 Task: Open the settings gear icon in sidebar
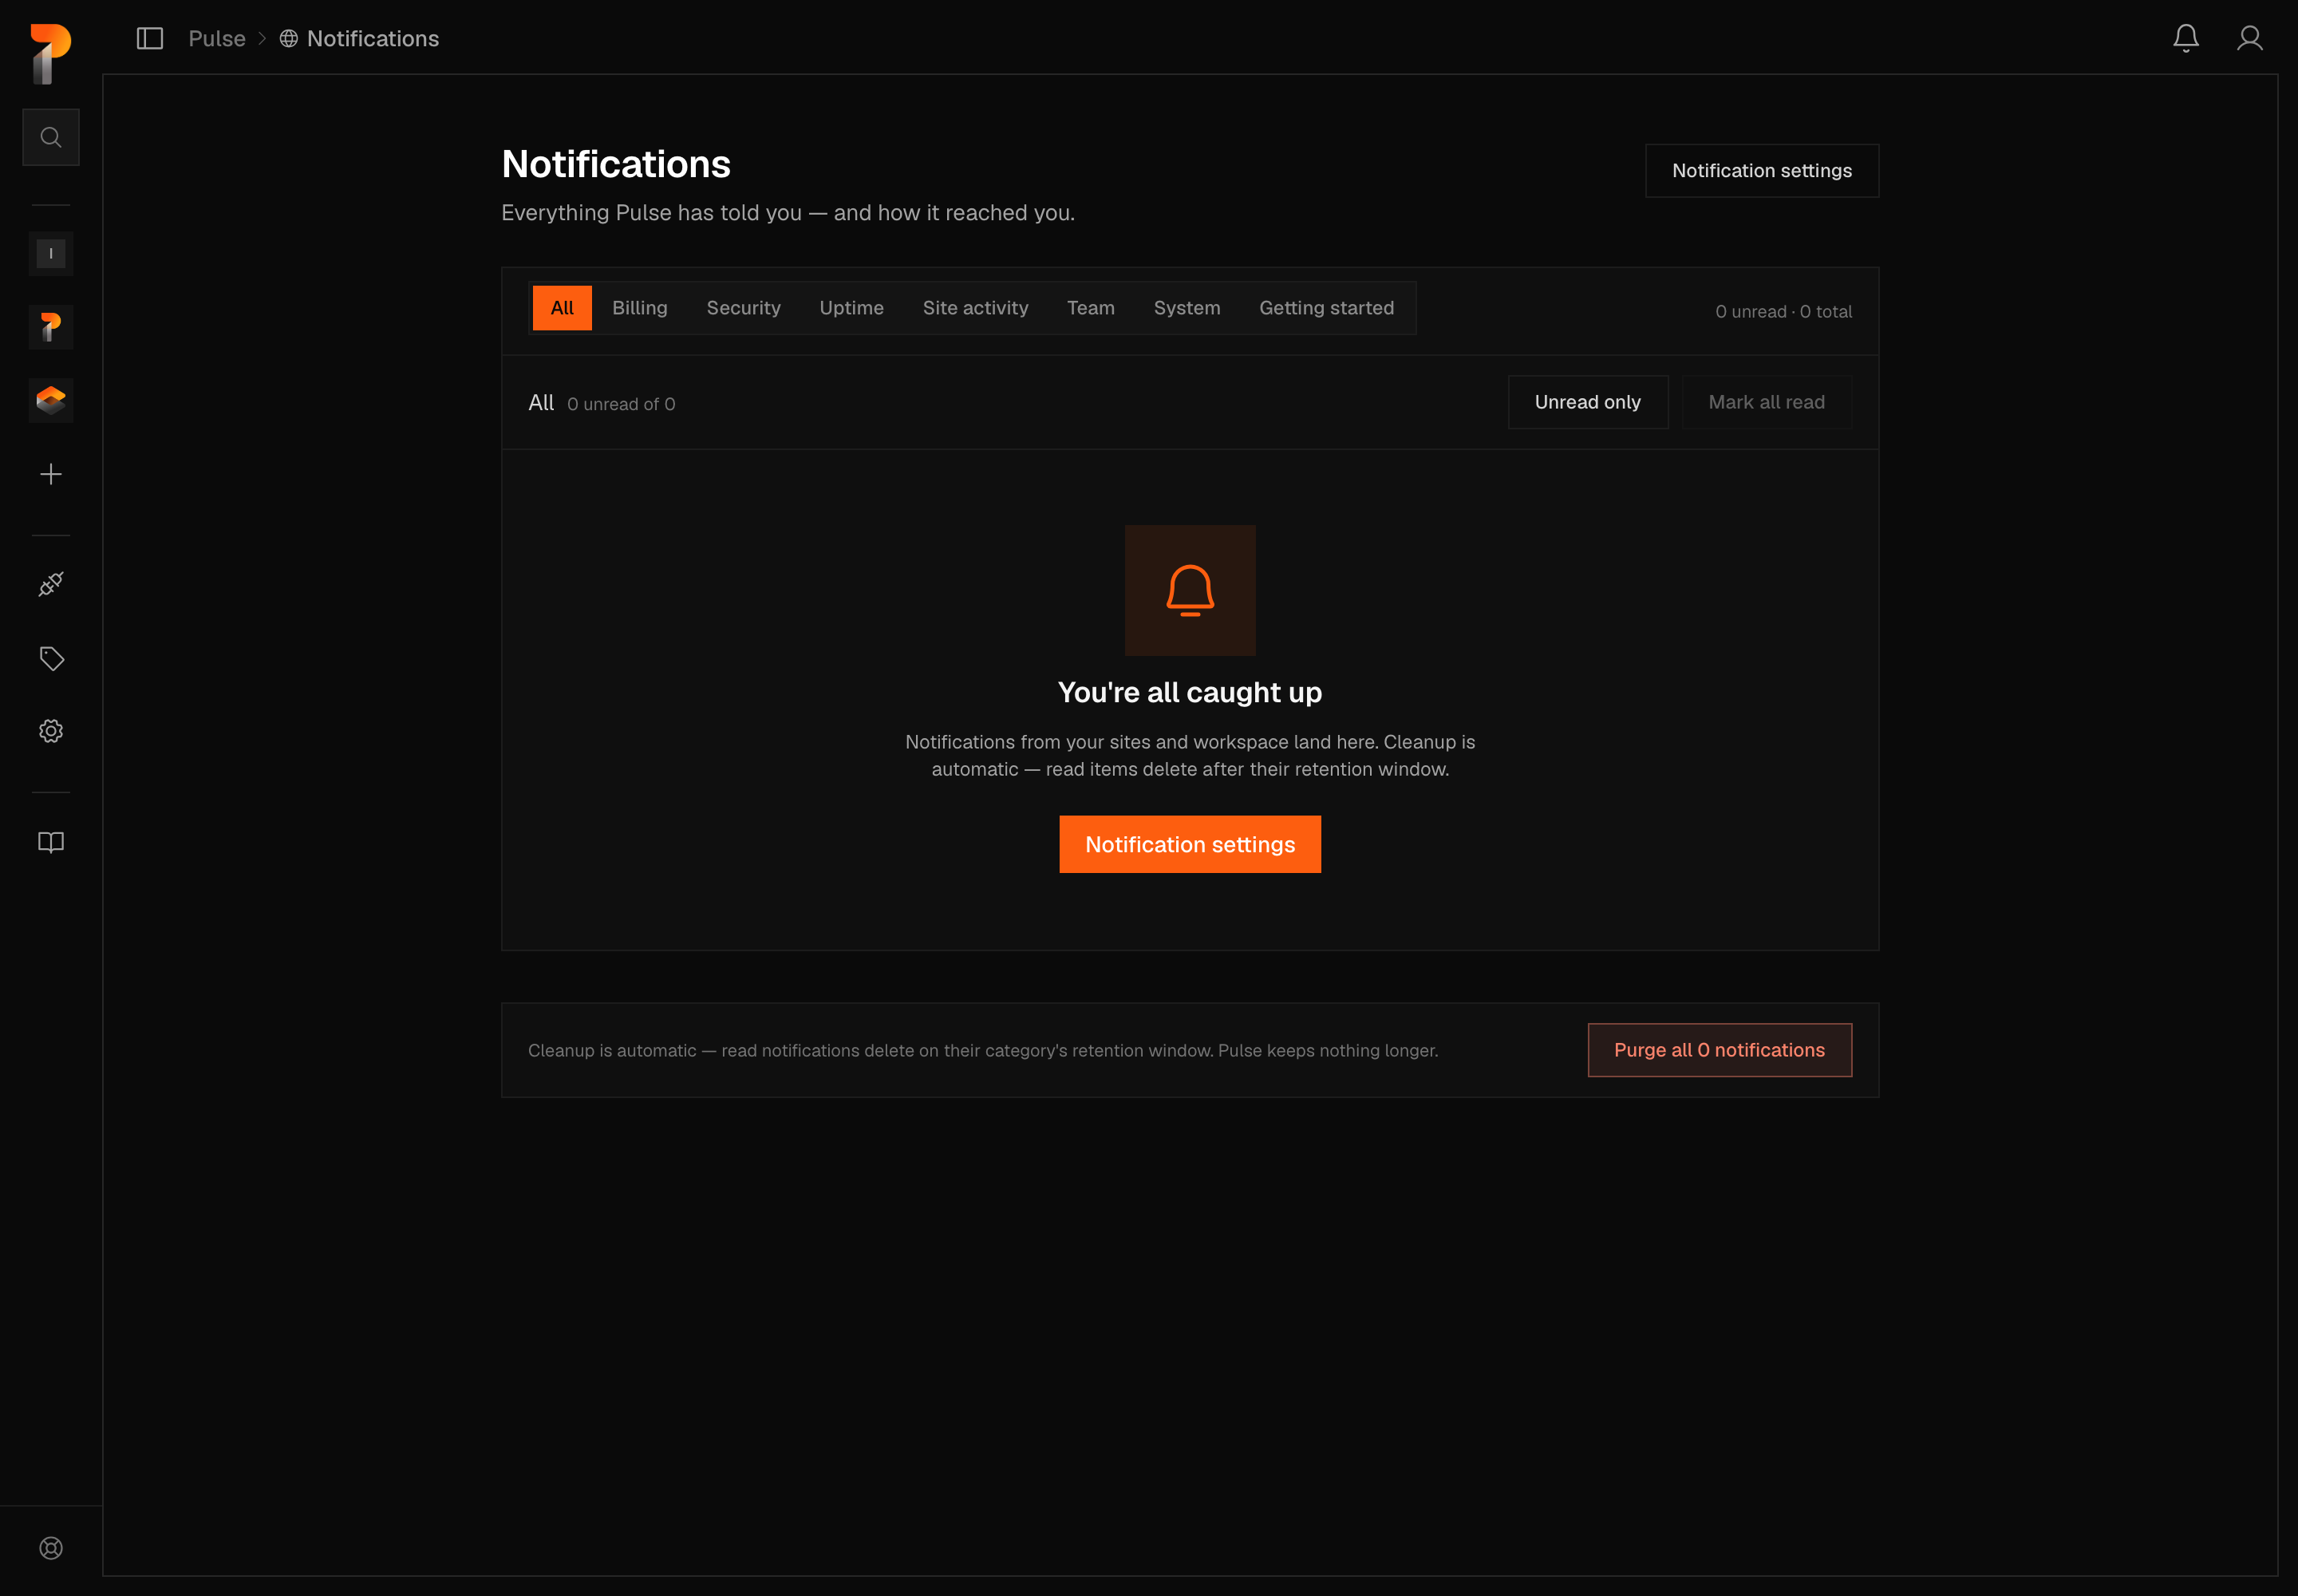pos(51,731)
